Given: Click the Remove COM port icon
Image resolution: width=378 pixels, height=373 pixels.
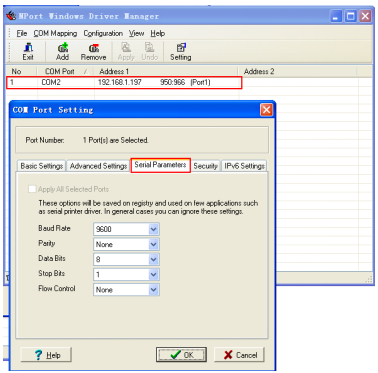Looking at the screenshot, I should [x=93, y=52].
